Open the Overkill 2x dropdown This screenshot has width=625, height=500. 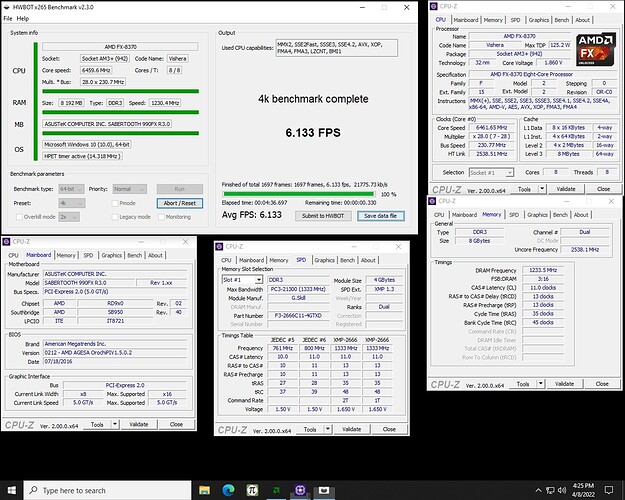[69, 217]
